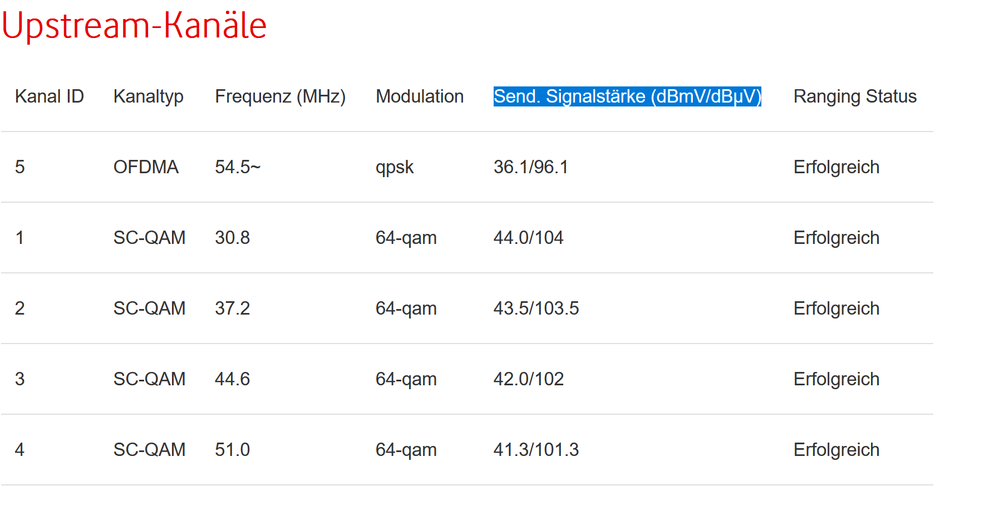
Task: Click the 54.5~ frequency value
Action: click(x=237, y=167)
